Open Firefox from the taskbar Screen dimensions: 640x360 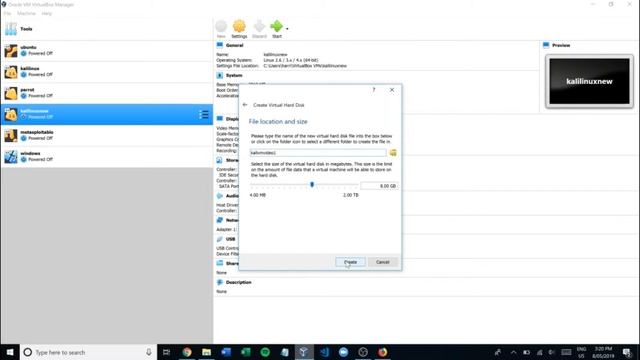(382, 352)
